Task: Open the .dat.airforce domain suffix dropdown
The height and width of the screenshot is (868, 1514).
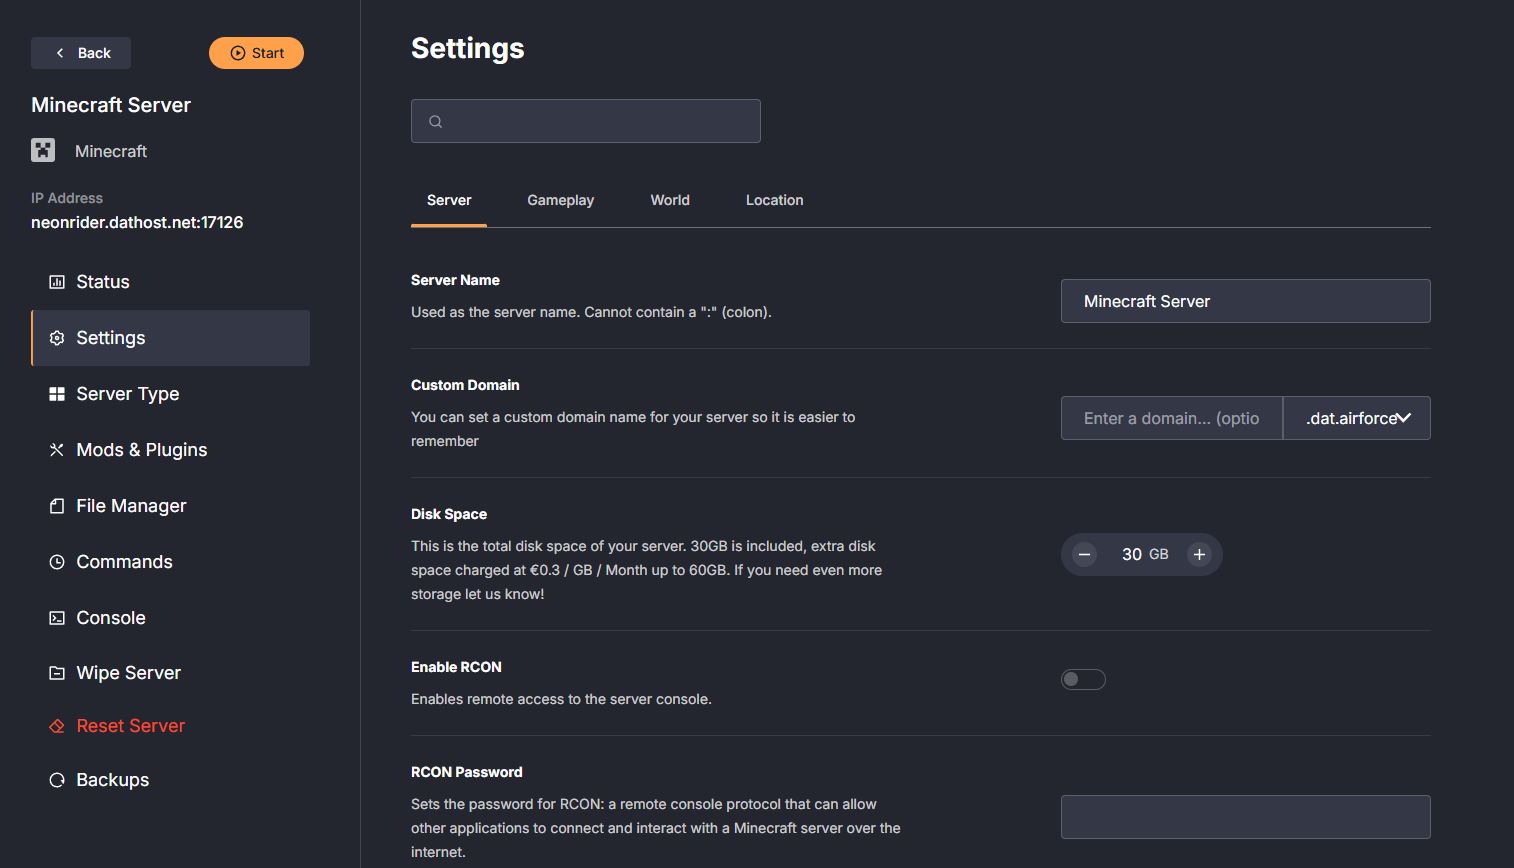Action: point(1356,418)
